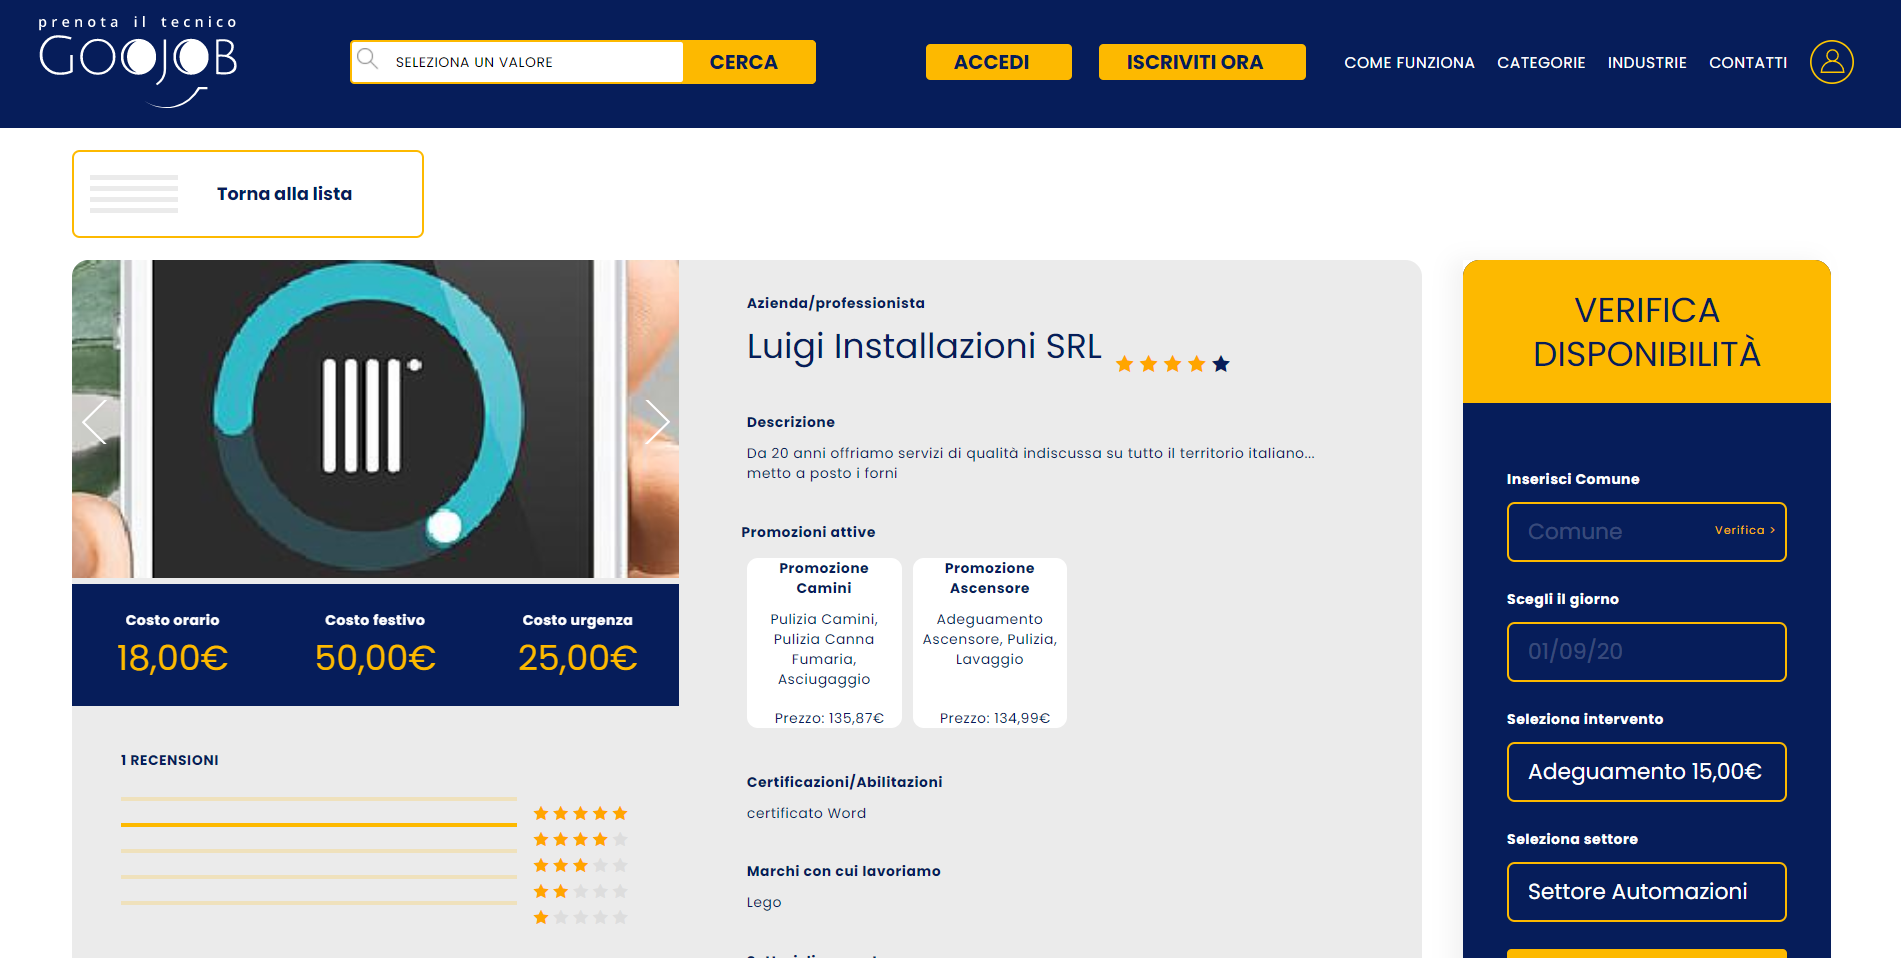Click the search magnifier icon
Screen dimensions: 1901x958
(x=368, y=59)
